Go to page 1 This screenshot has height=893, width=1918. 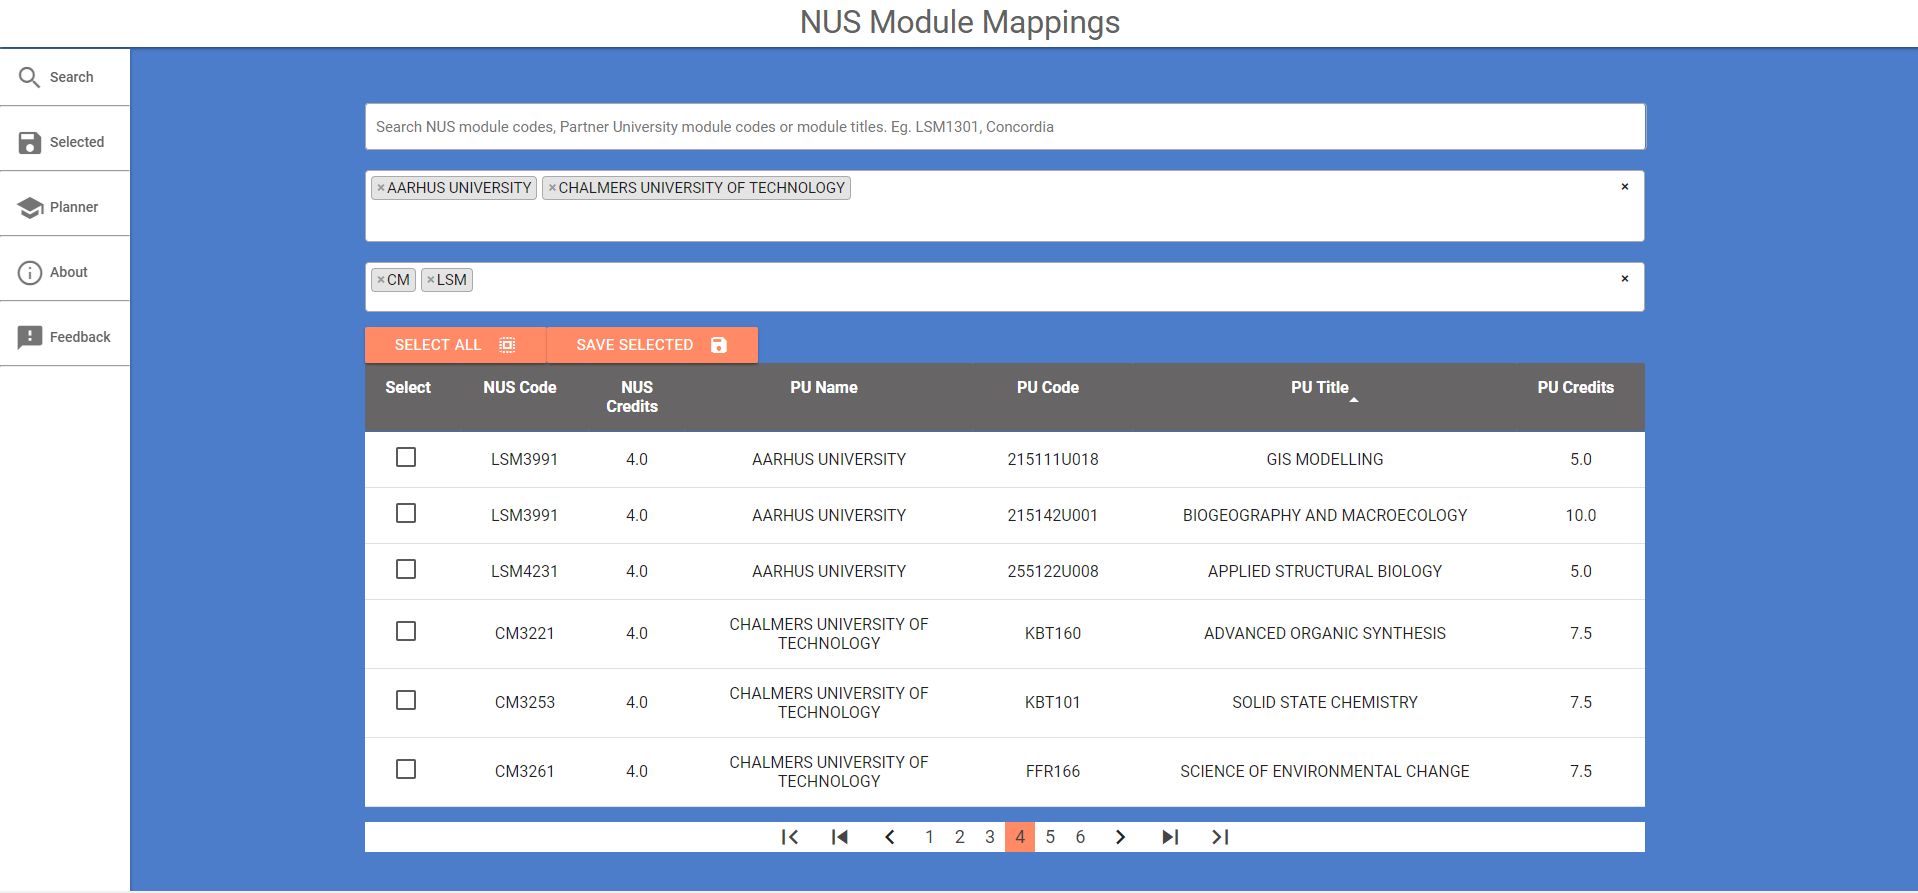[x=929, y=837]
